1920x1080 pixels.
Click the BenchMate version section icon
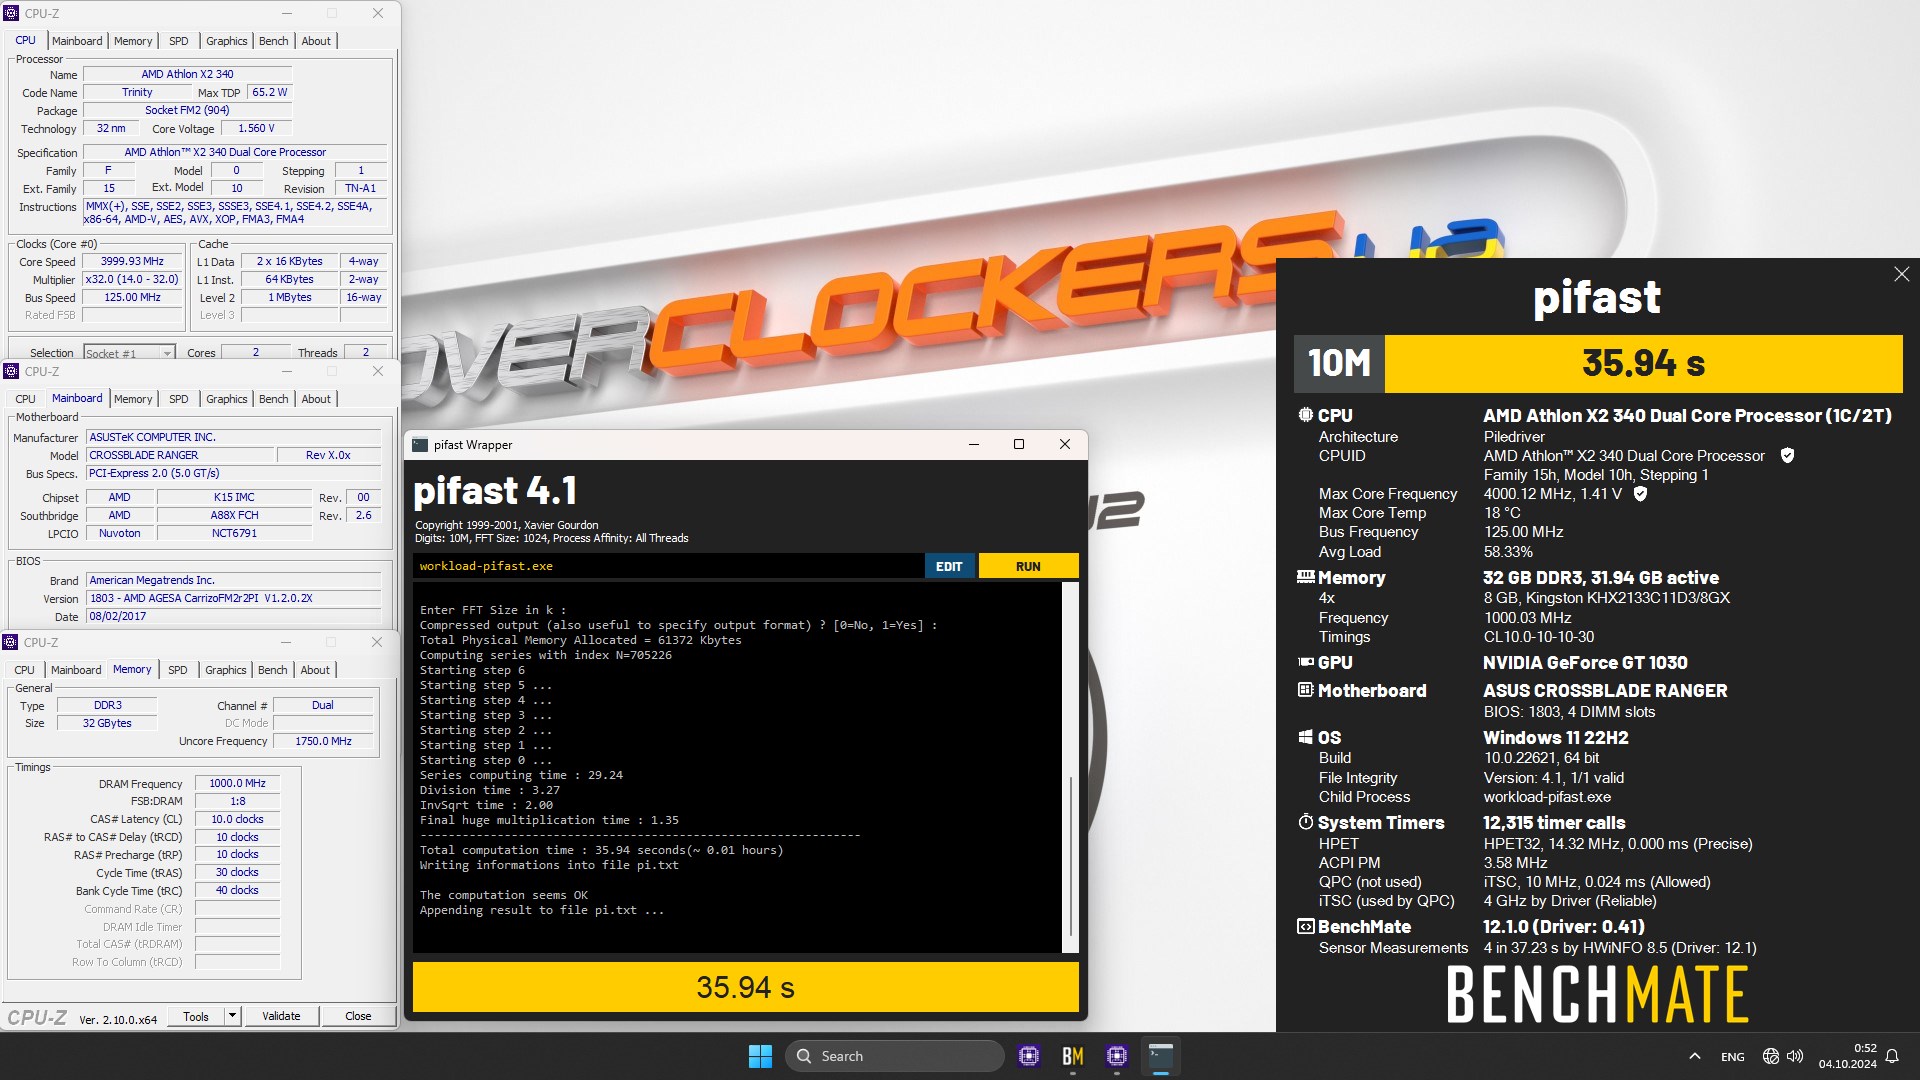pyautogui.click(x=1305, y=927)
